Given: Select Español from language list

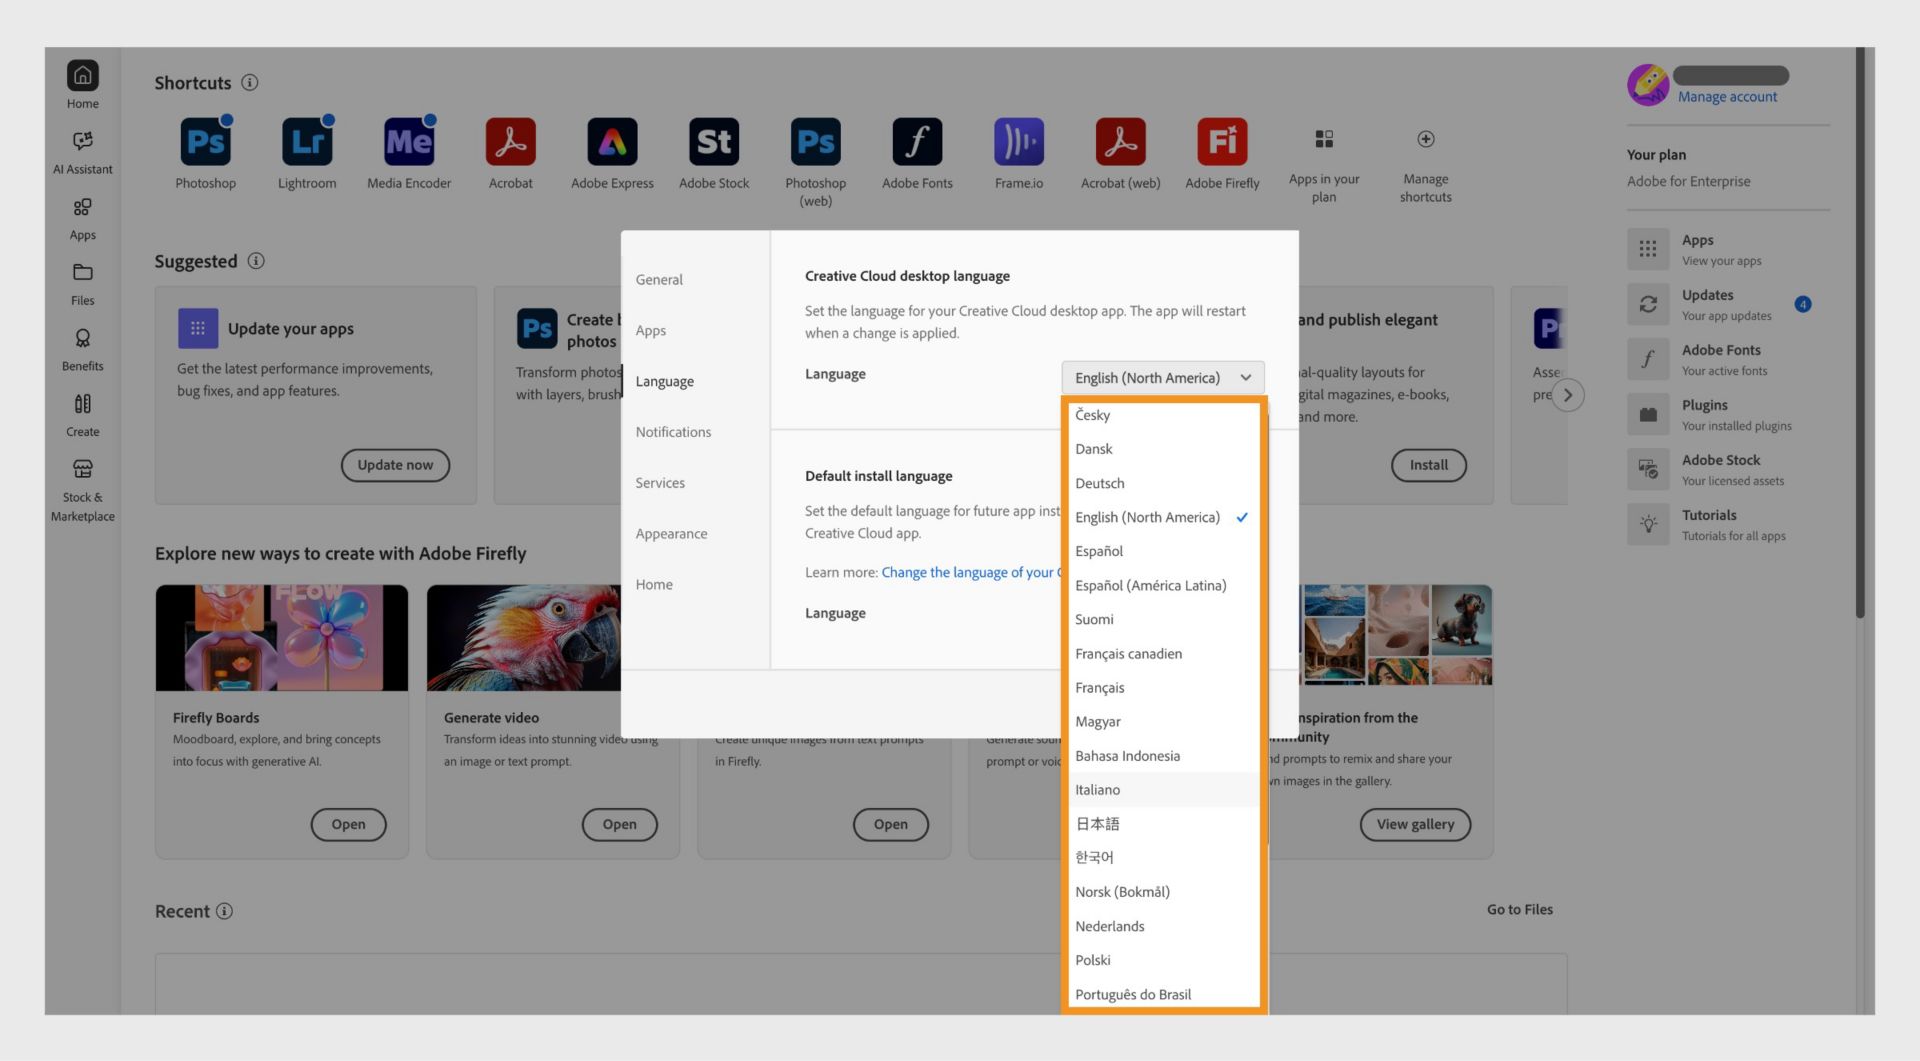Looking at the screenshot, I should click(1162, 551).
